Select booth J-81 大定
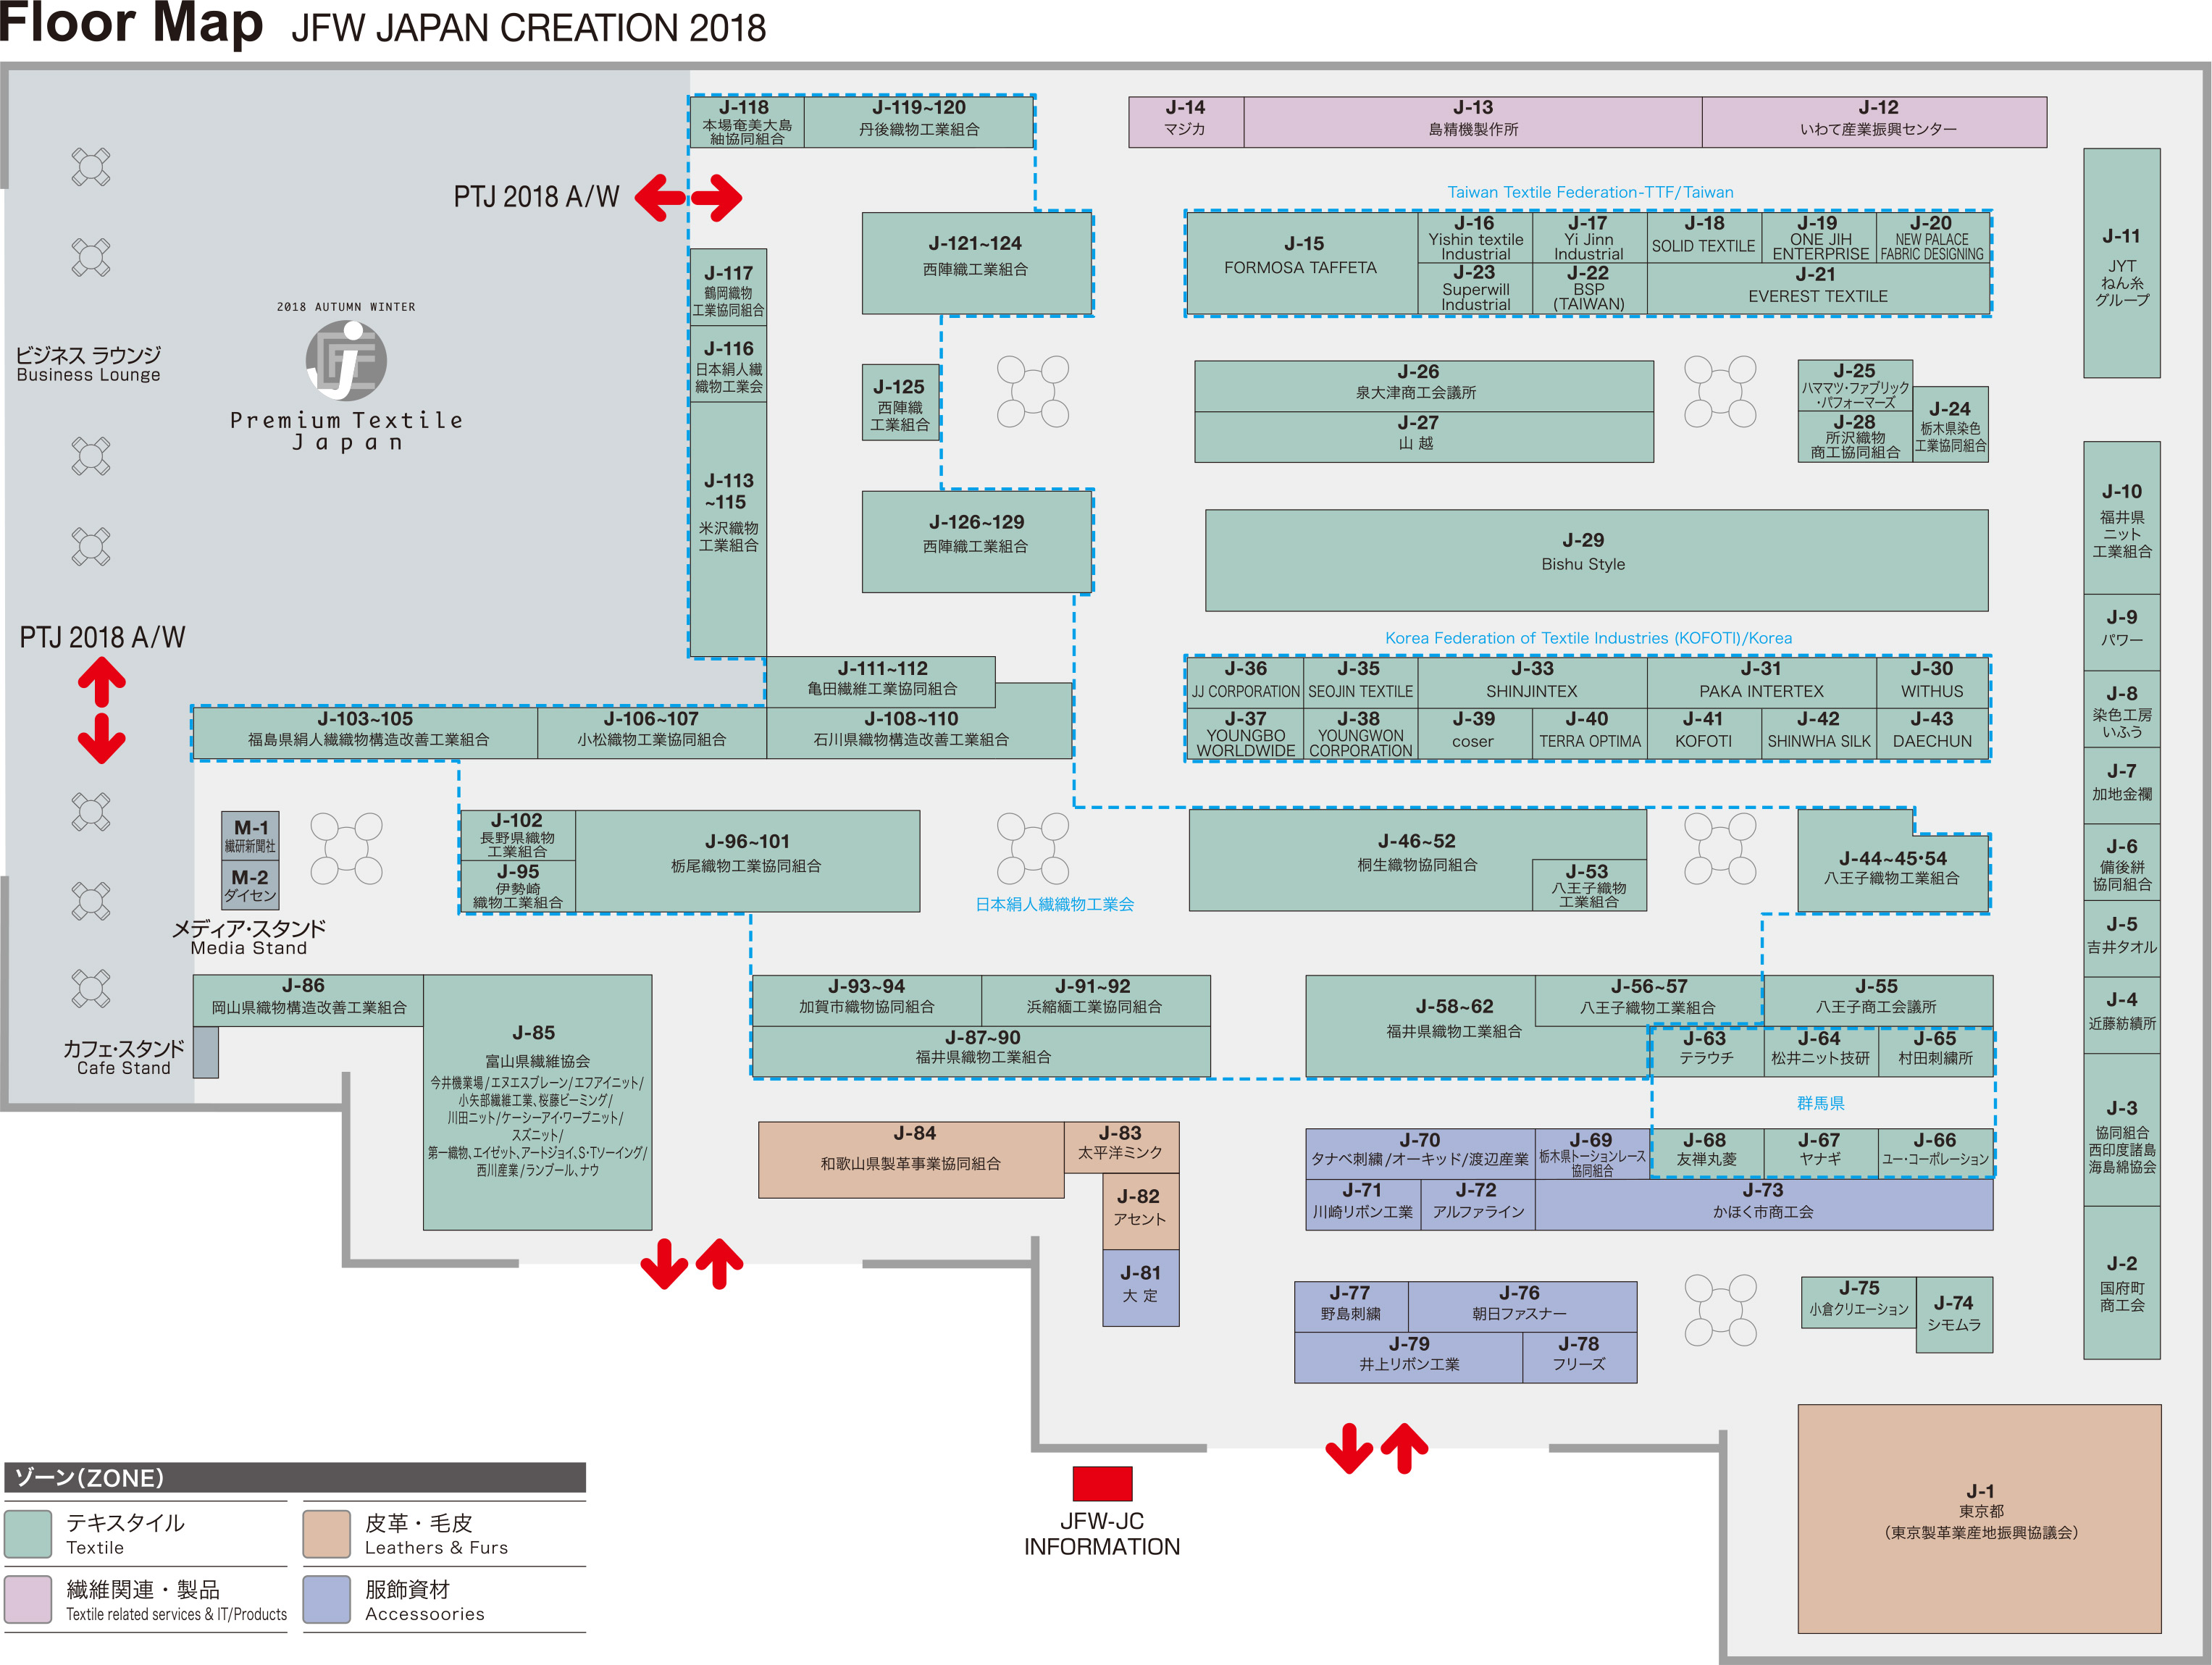 [1141, 1288]
